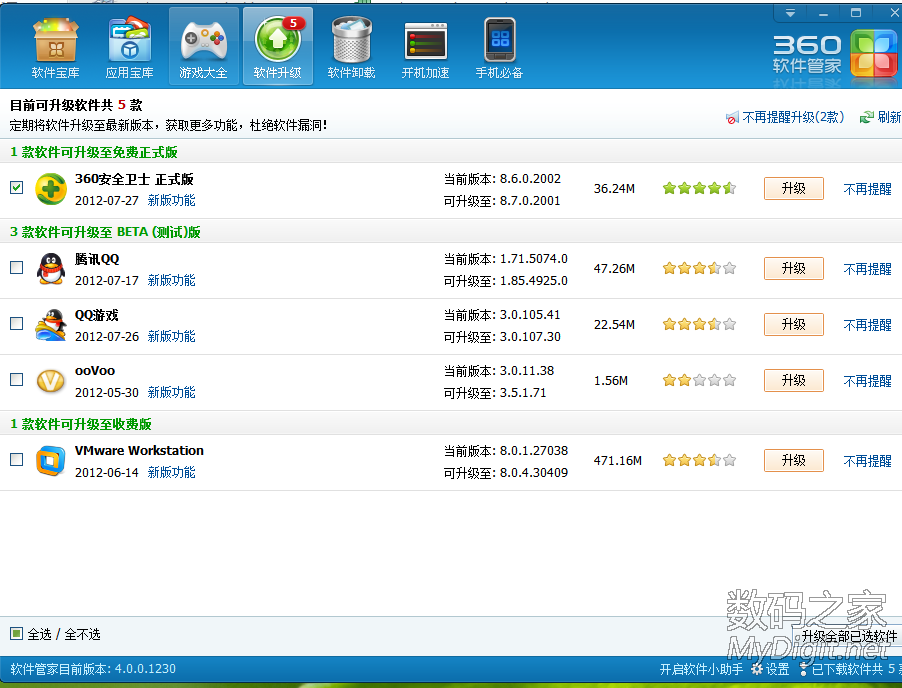Open 软件卸载 uninstall section
This screenshot has height=688, width=902.
click(351, 48)
